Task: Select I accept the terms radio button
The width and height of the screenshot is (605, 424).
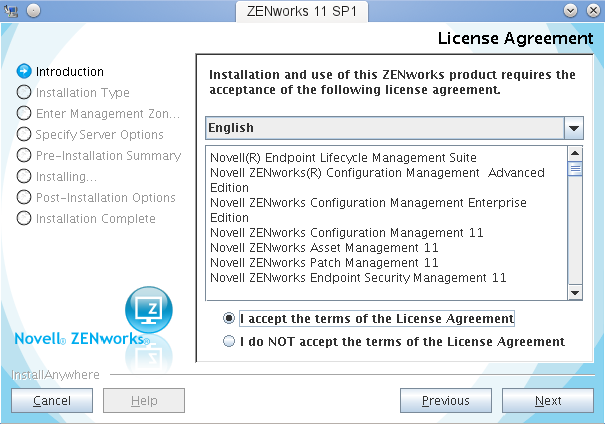Action: (230, 319)
